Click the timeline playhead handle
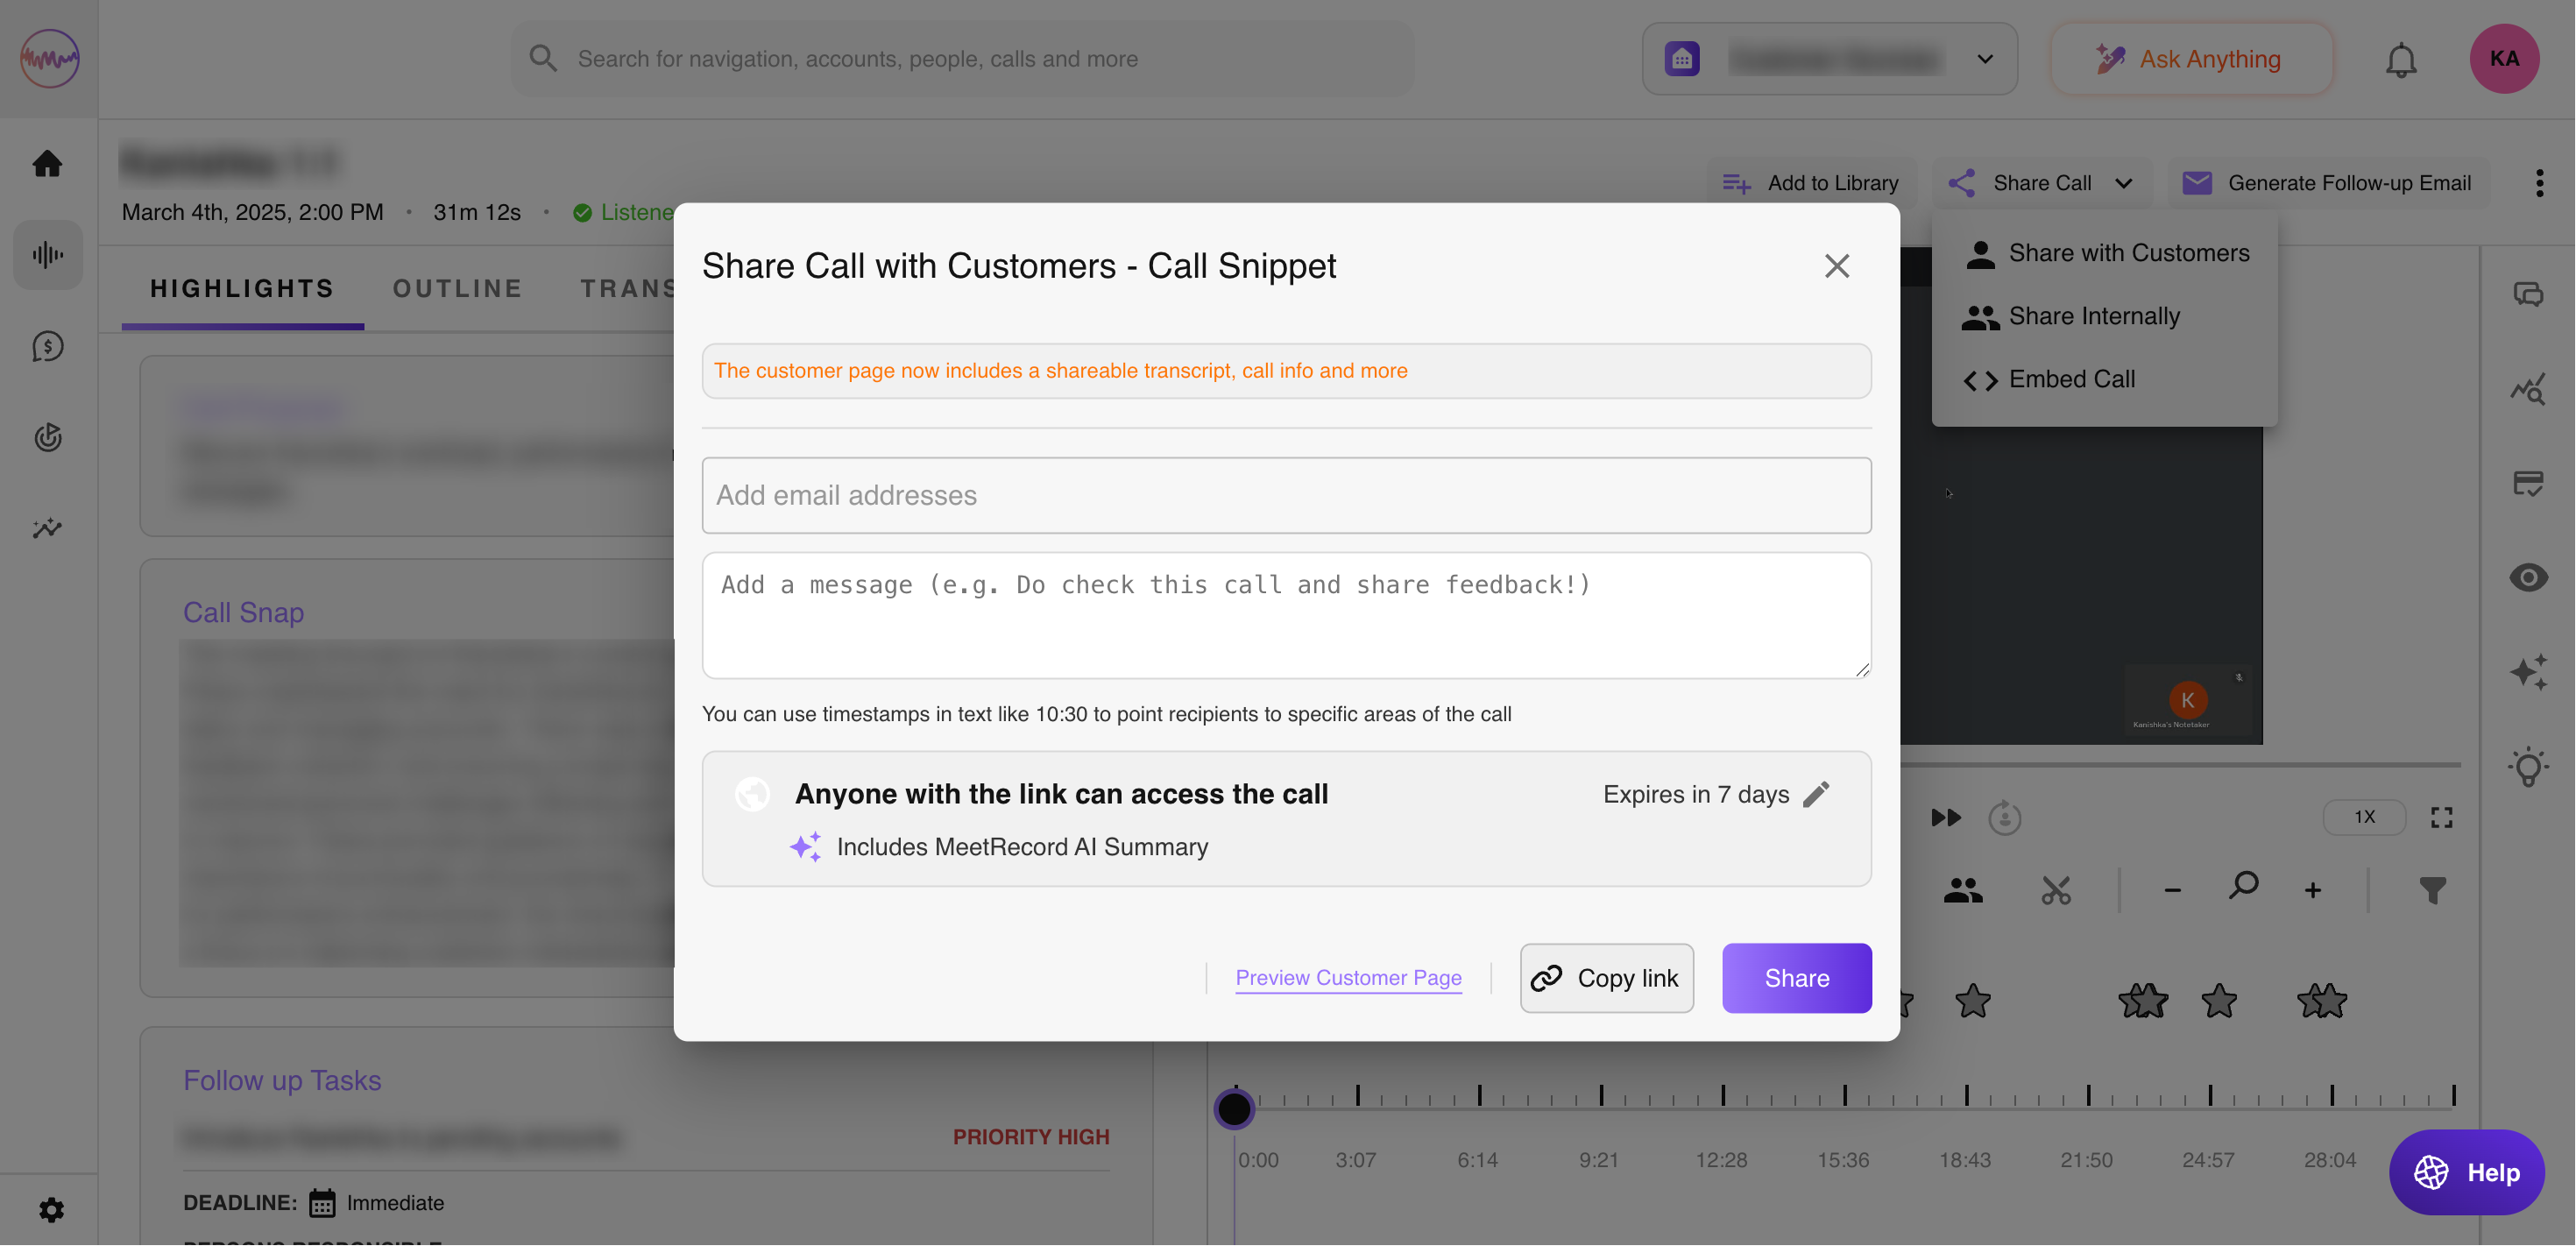This screenshot has height=1246, width=2576. click(x=1234, y=1108)
